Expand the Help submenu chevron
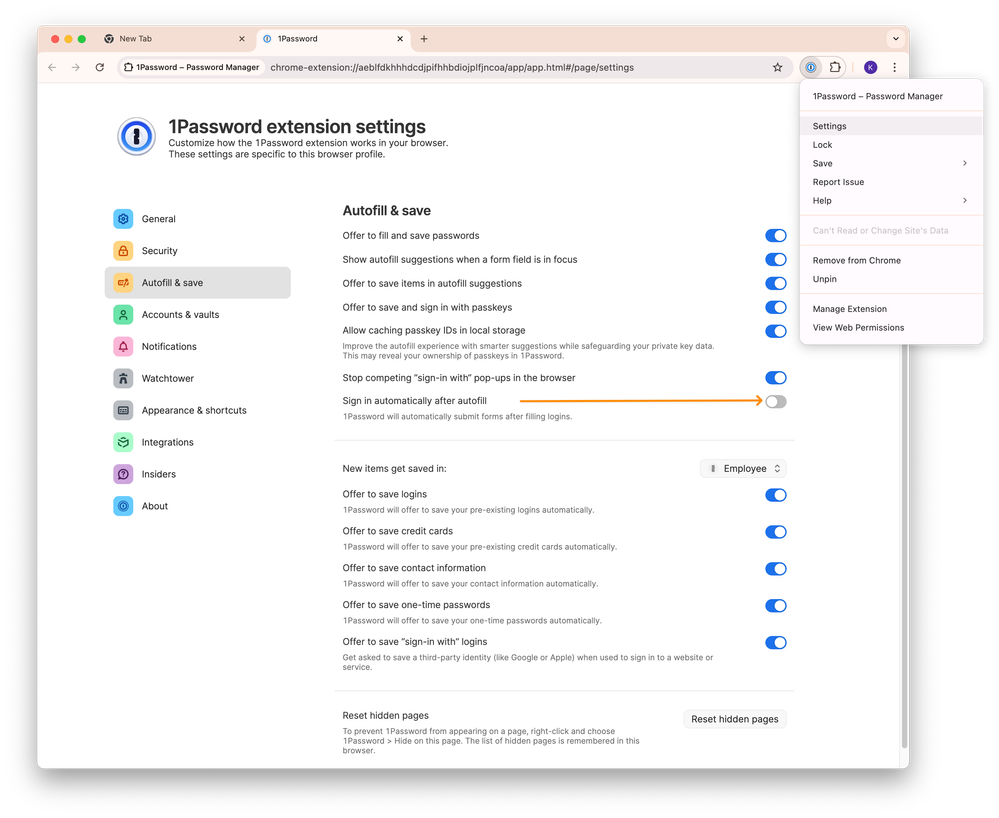Image resolution: width=999 pixels, height=818 pixels. (x=965, y=200)
